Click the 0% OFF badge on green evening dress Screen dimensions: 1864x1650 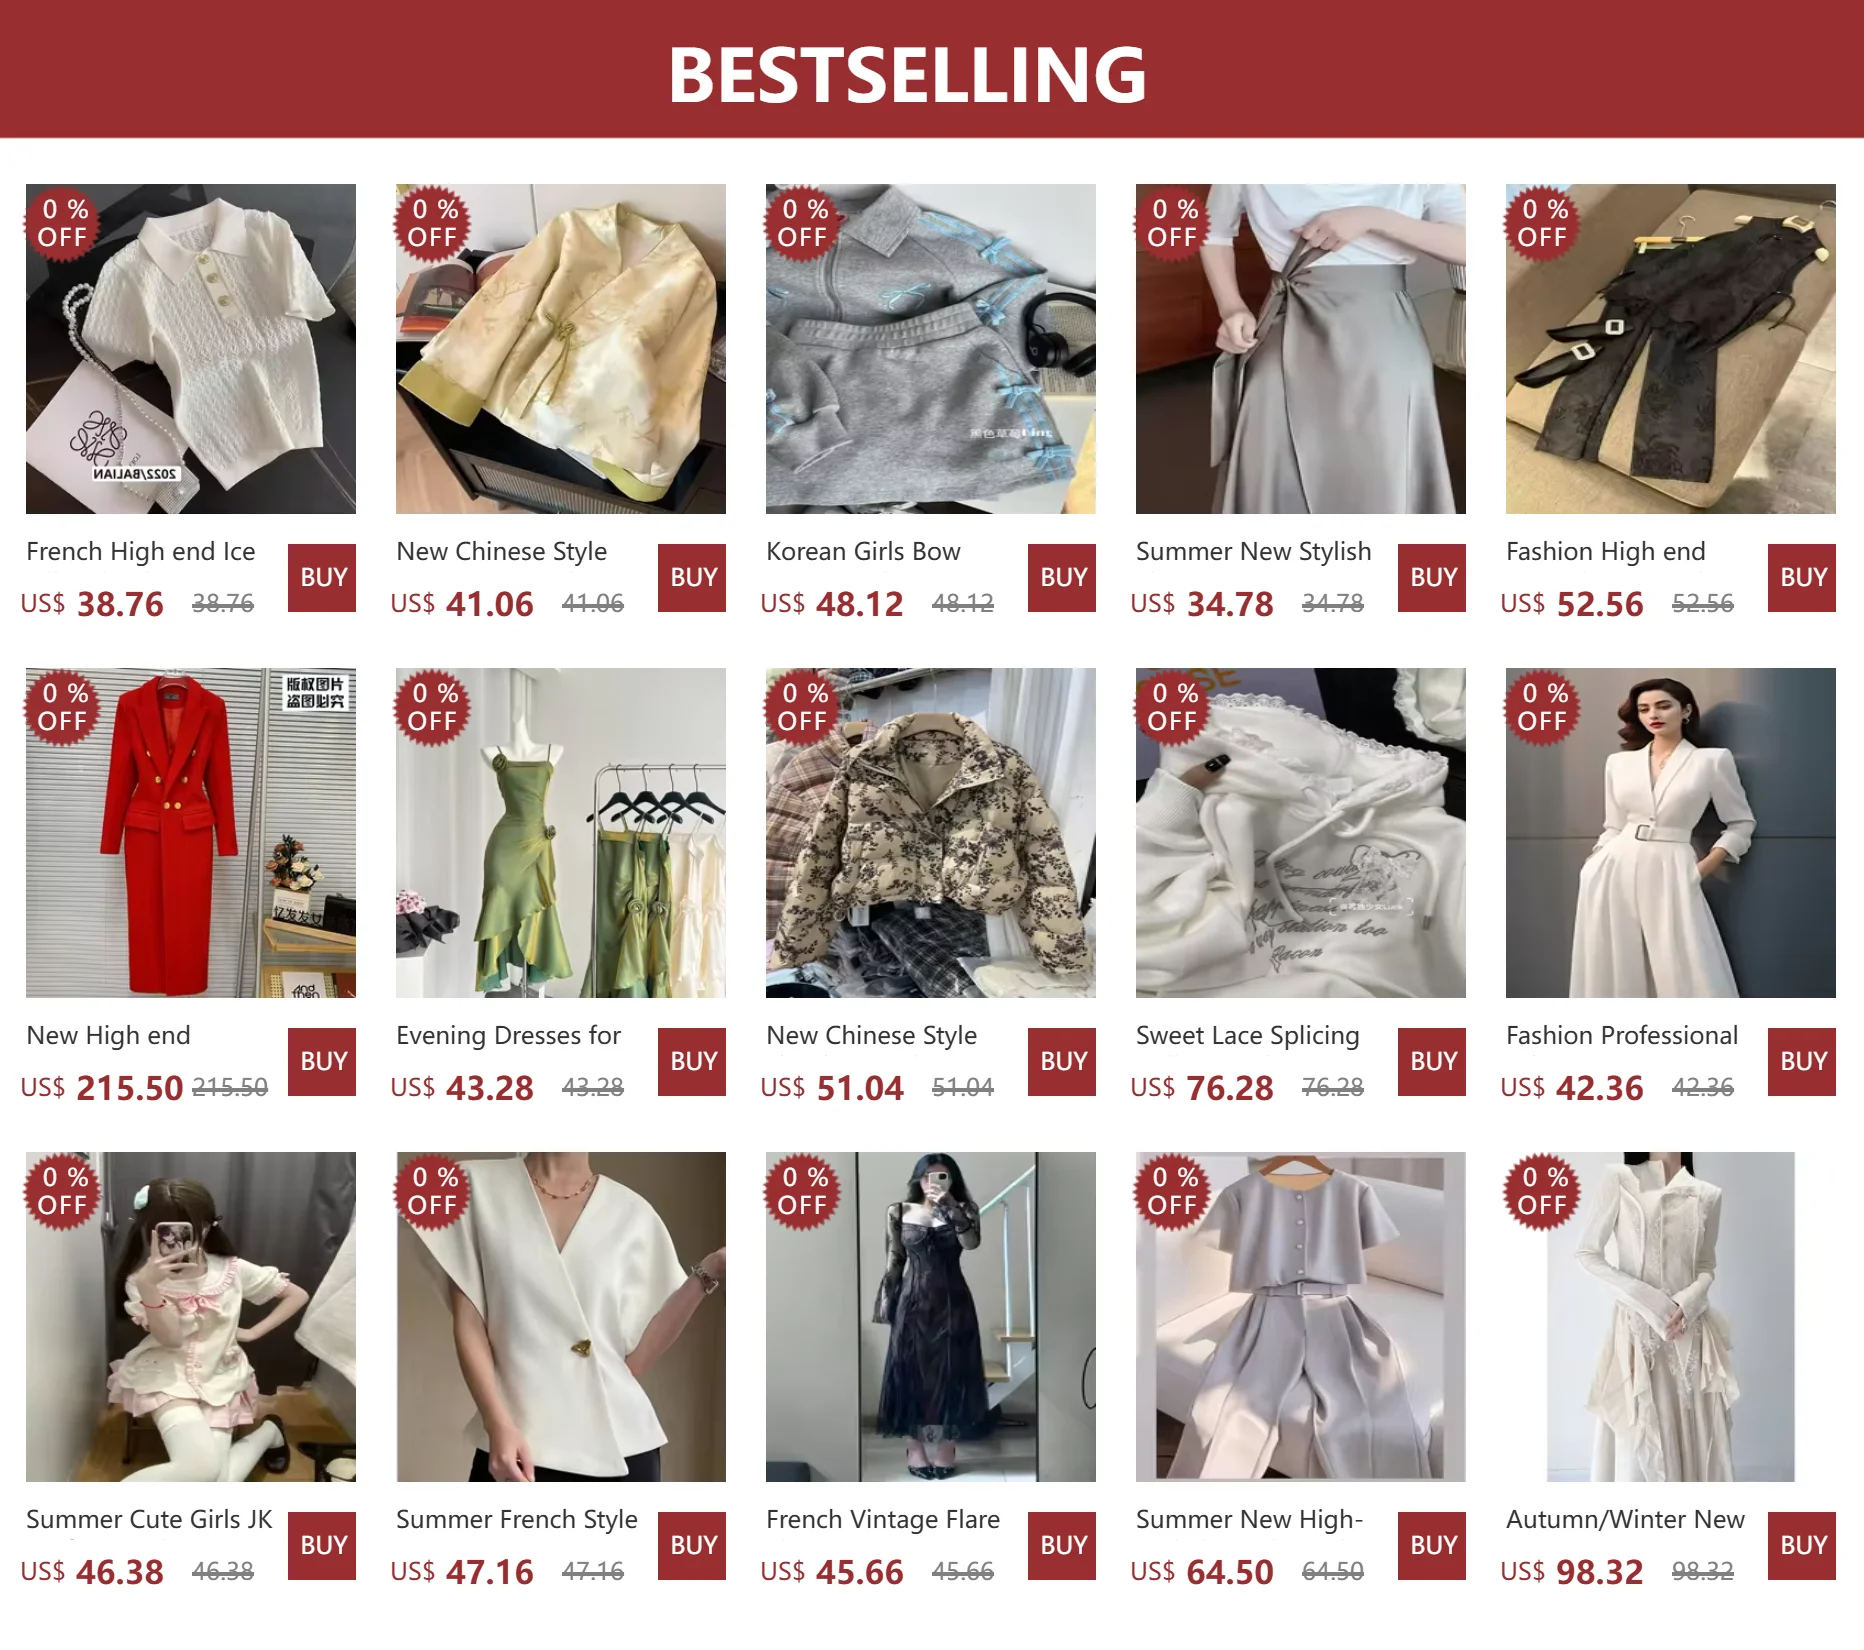click(x=432, y=707)
